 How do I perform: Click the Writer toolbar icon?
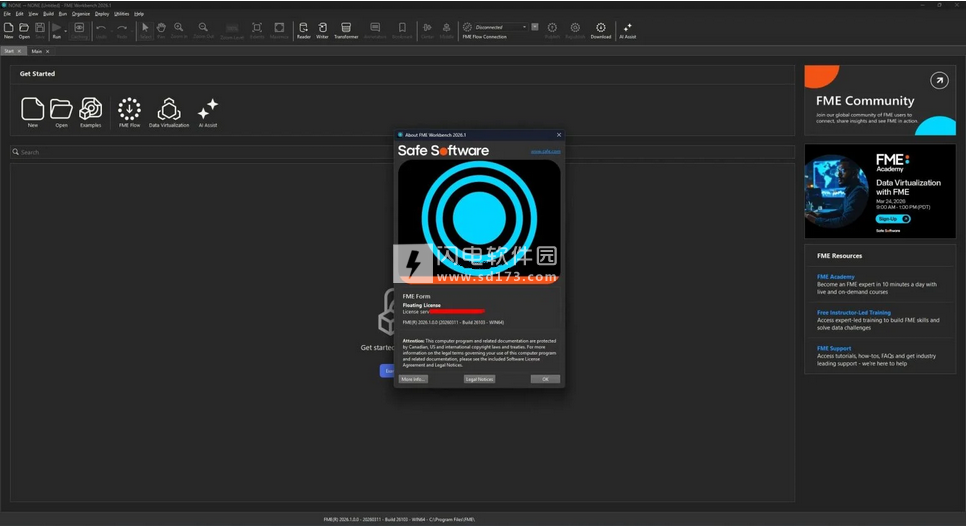(x=322, y=29)
